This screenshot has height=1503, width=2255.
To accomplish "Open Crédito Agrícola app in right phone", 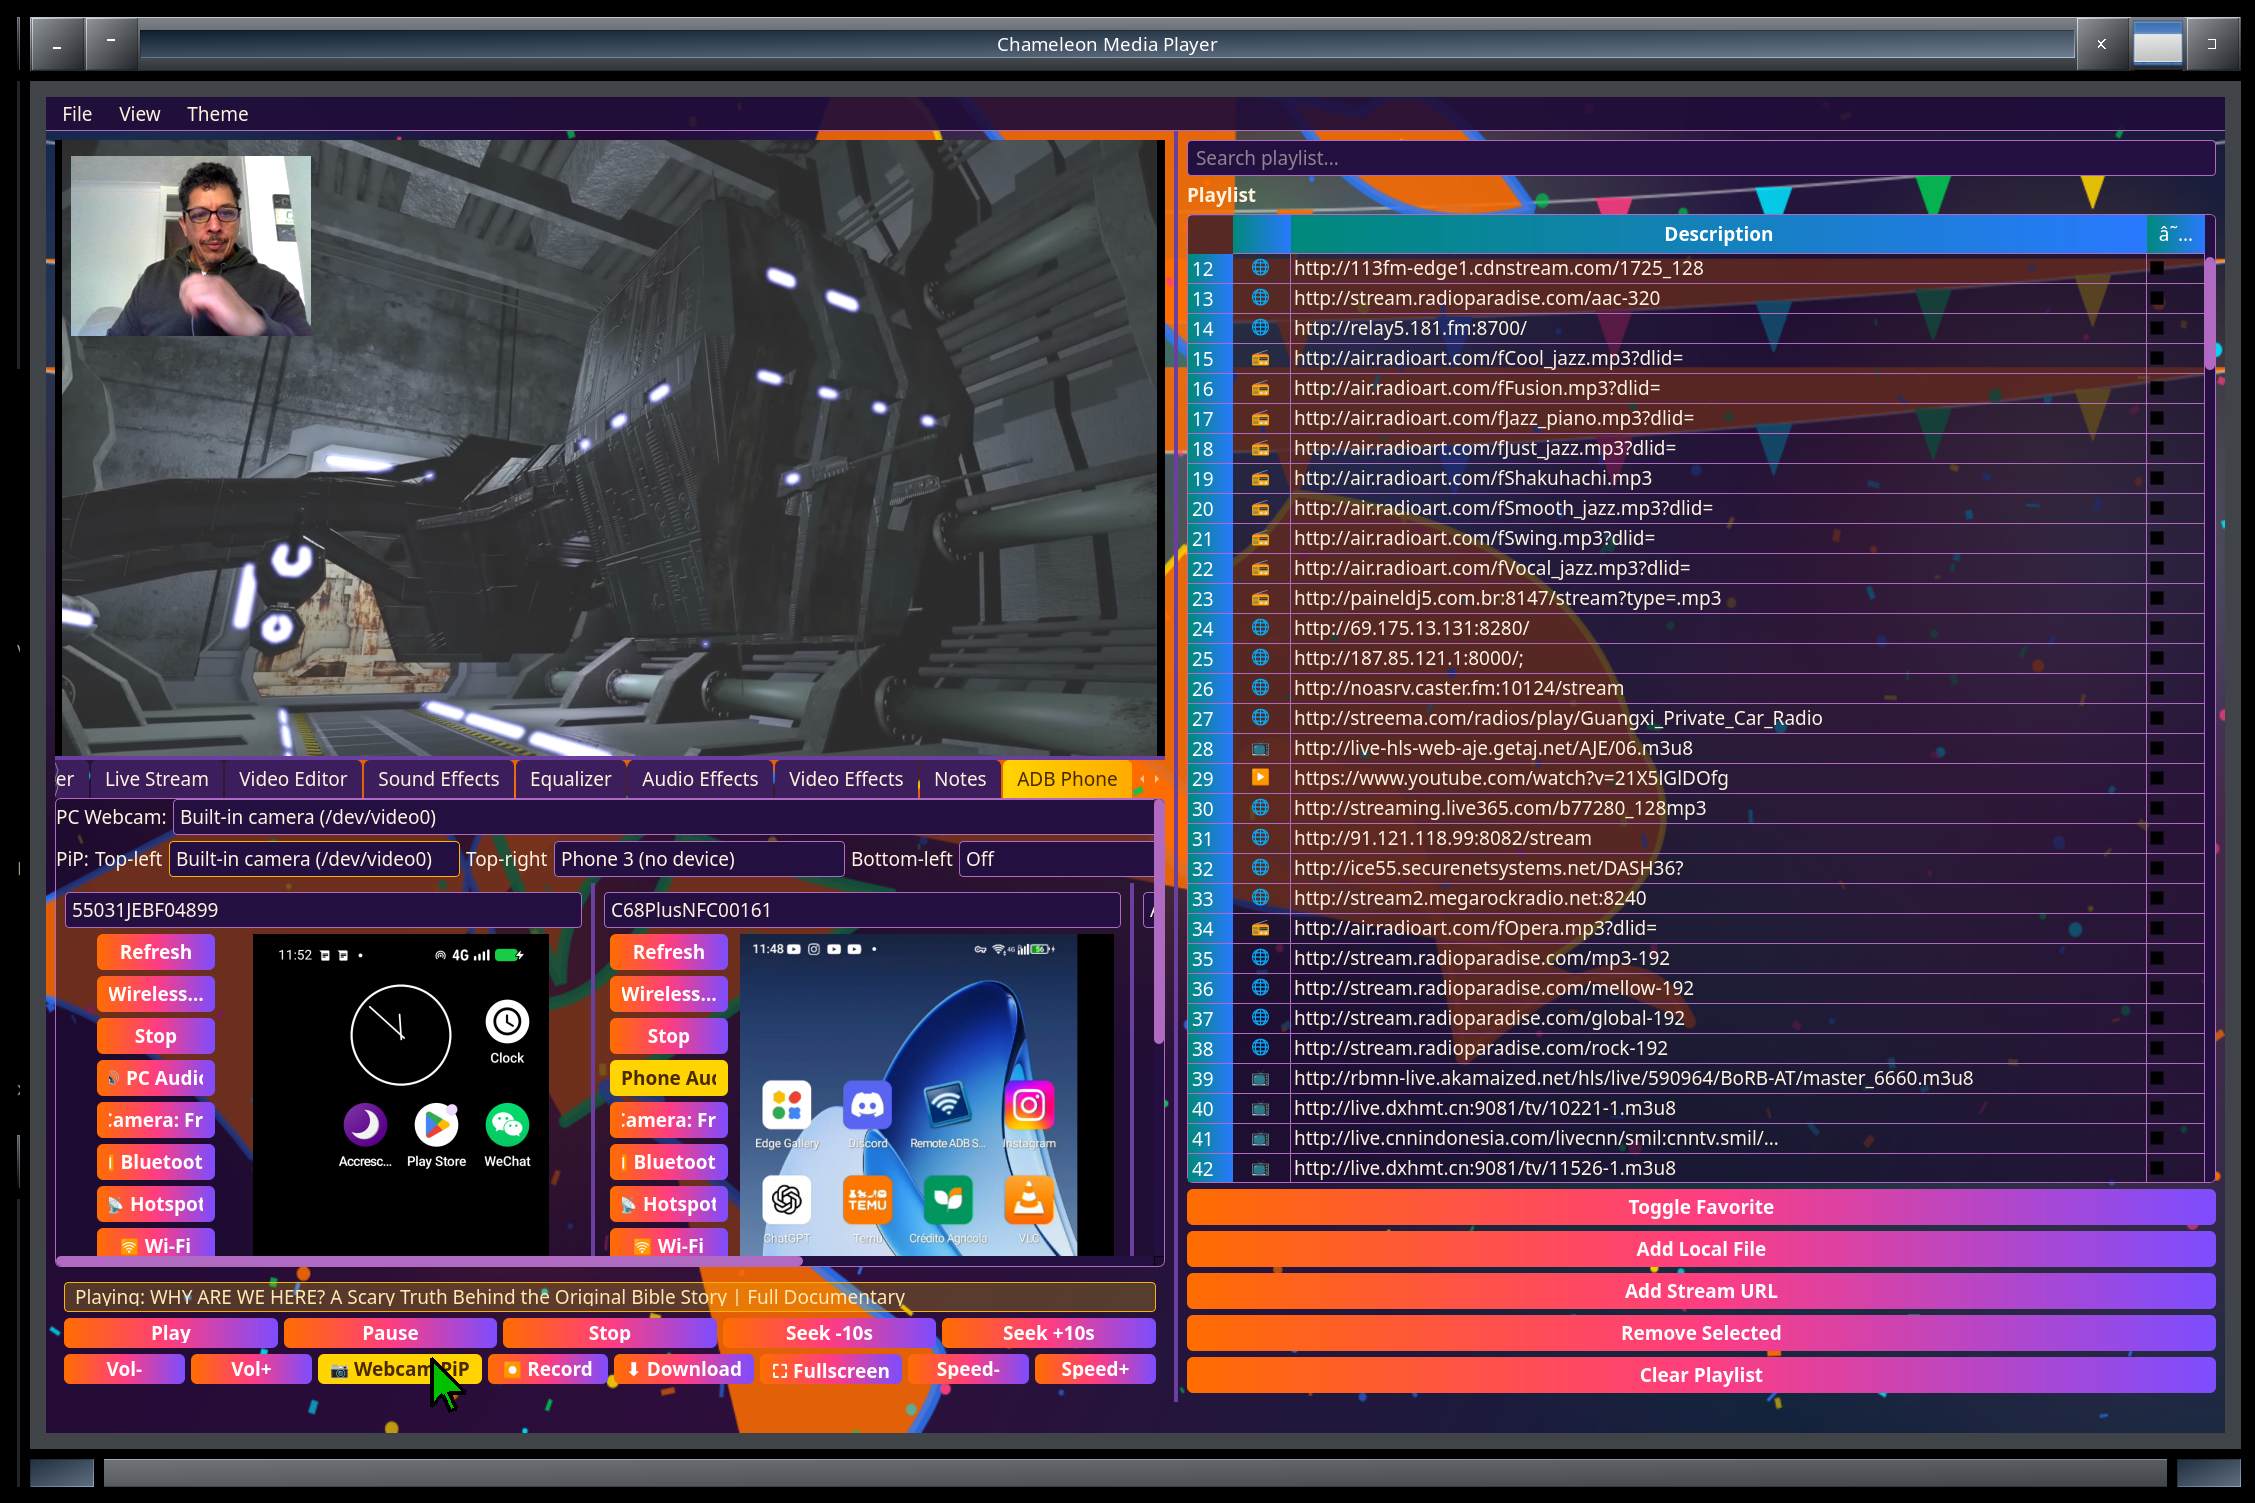I will tap(947, 1199).
